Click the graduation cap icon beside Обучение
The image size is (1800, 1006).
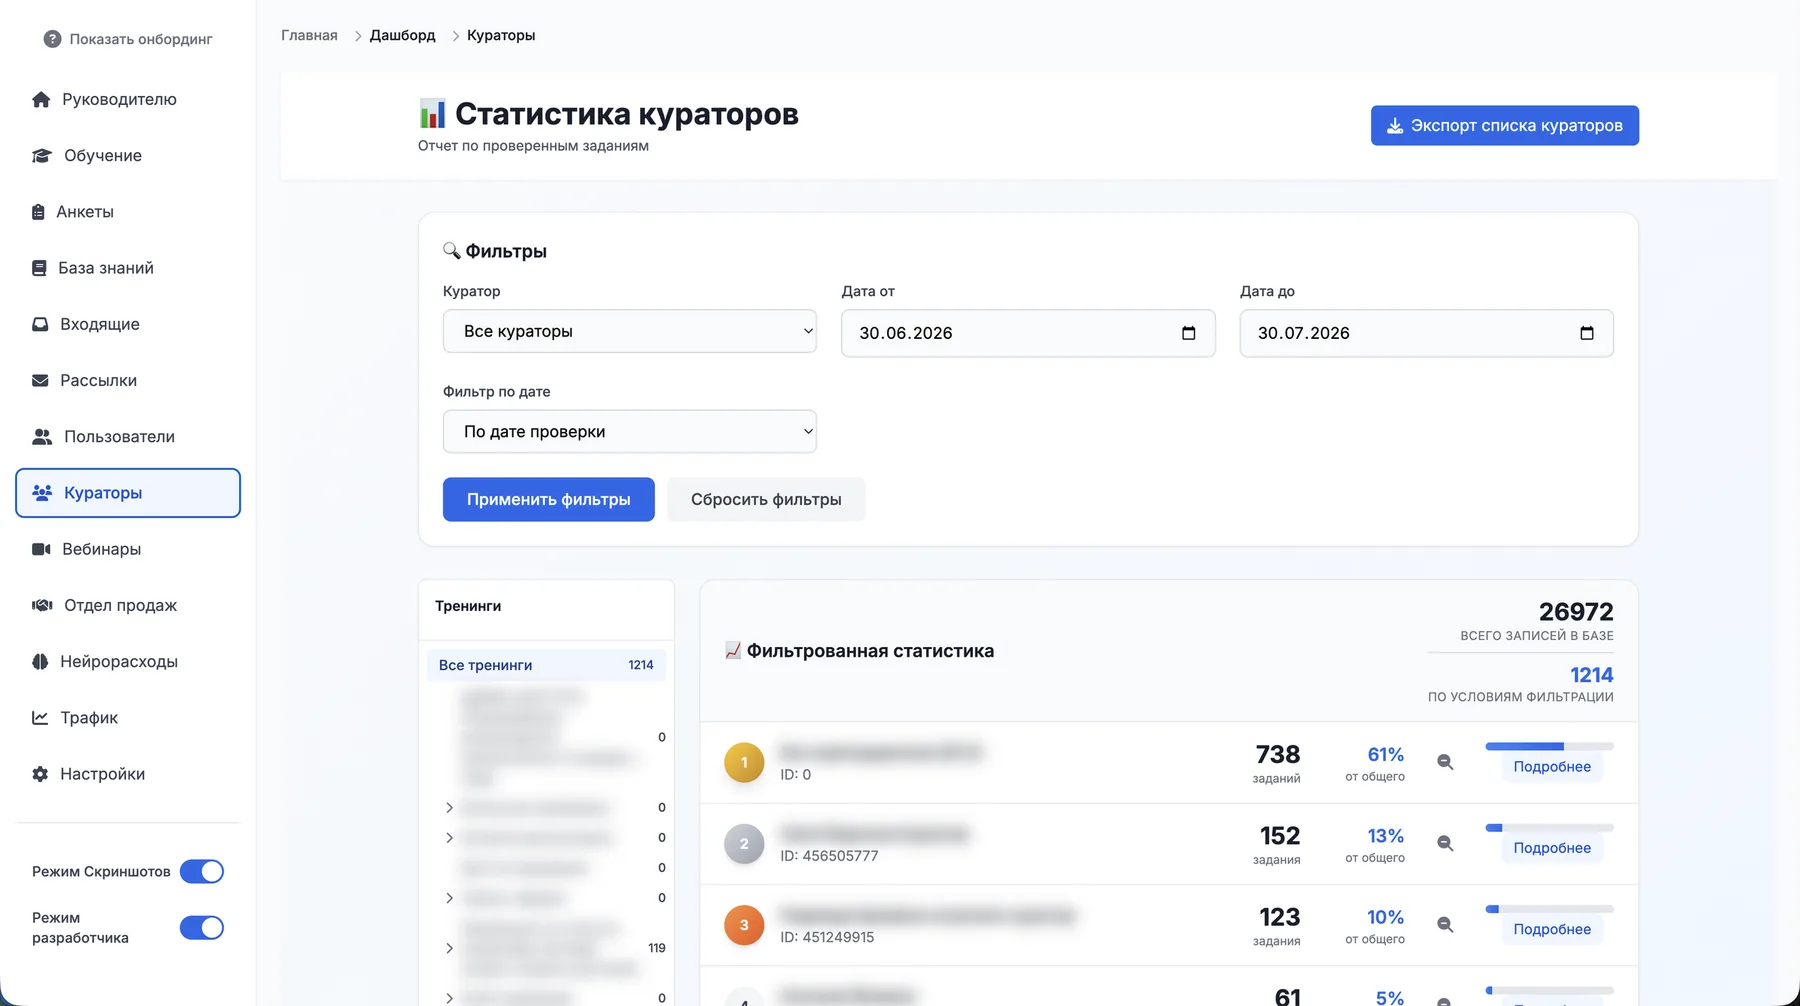[x=42, y=155]
